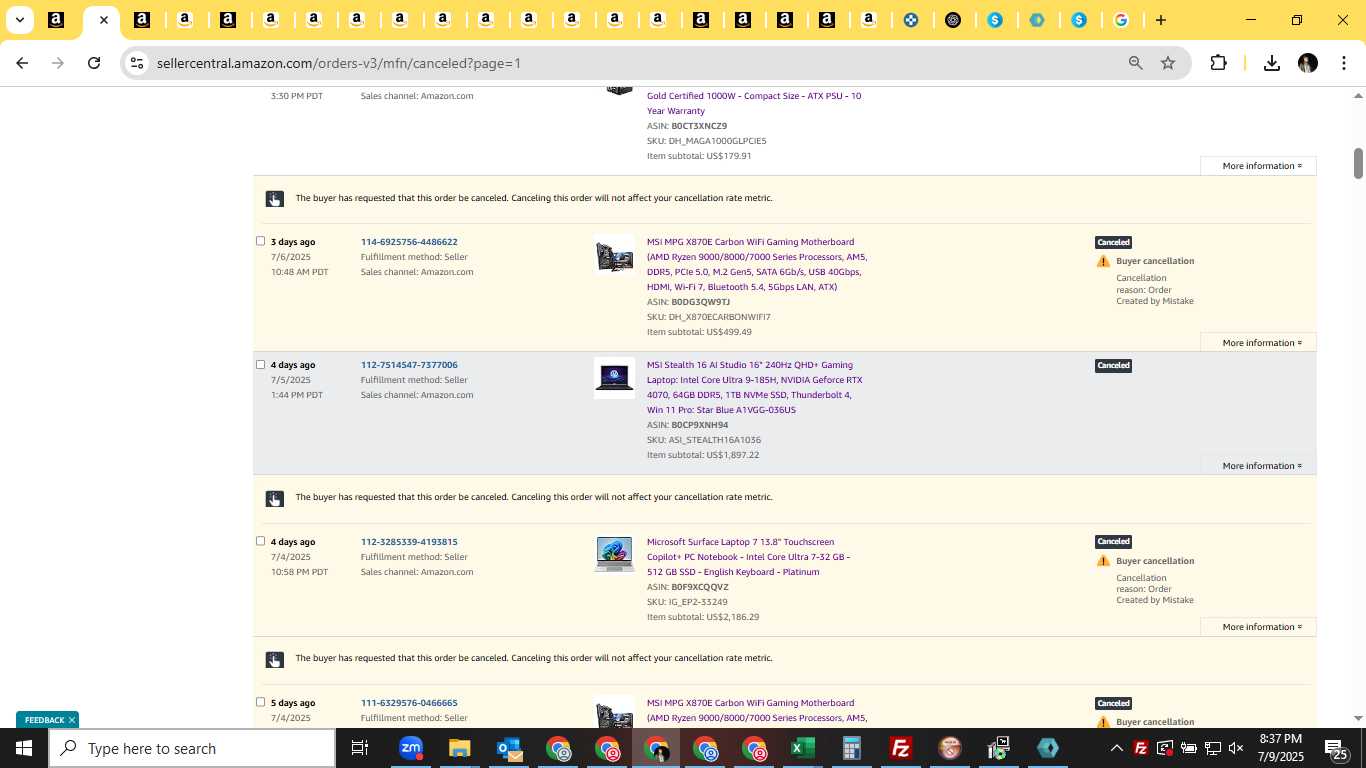Viewport: 1366px width, 768px height.
Task: Open the Microsoft Surface Laptop 7 product link
Action: pyautogui.click(x=748, y=557)
